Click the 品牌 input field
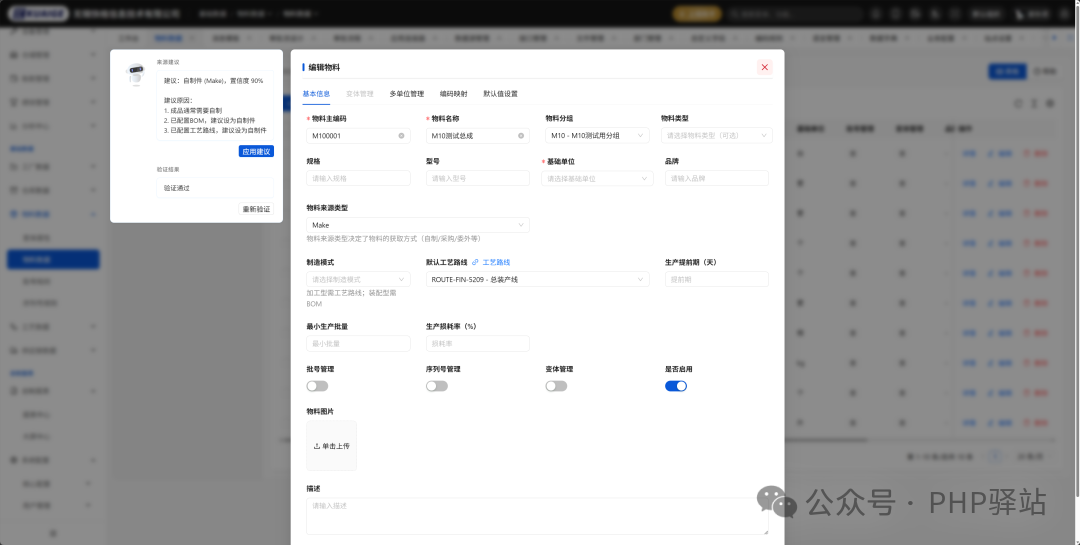The height and width of the screenshot is (545, 1080). (716, 178)
